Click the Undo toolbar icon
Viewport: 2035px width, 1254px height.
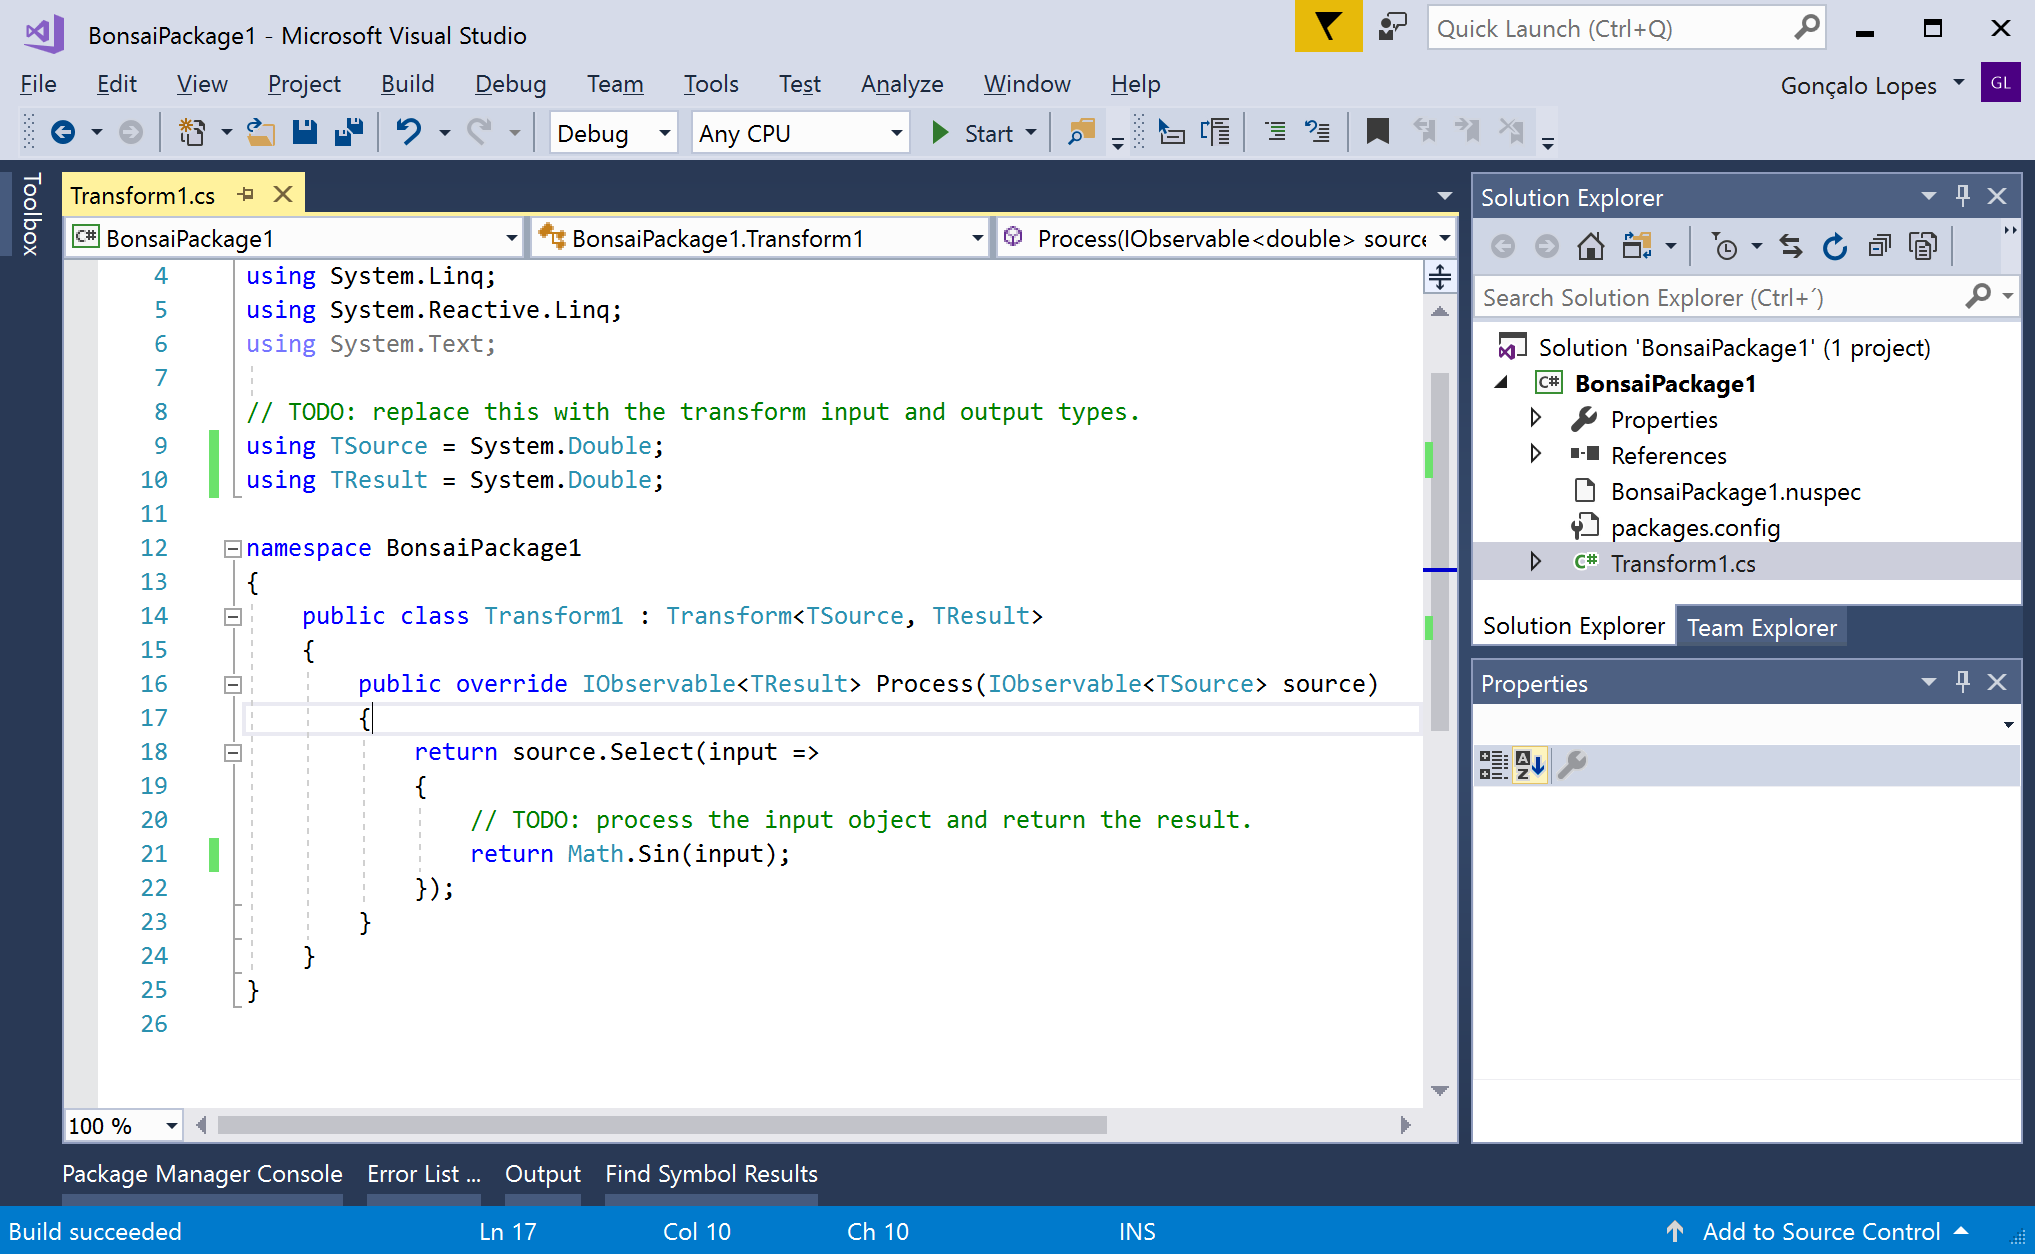[x=409, y=132]
